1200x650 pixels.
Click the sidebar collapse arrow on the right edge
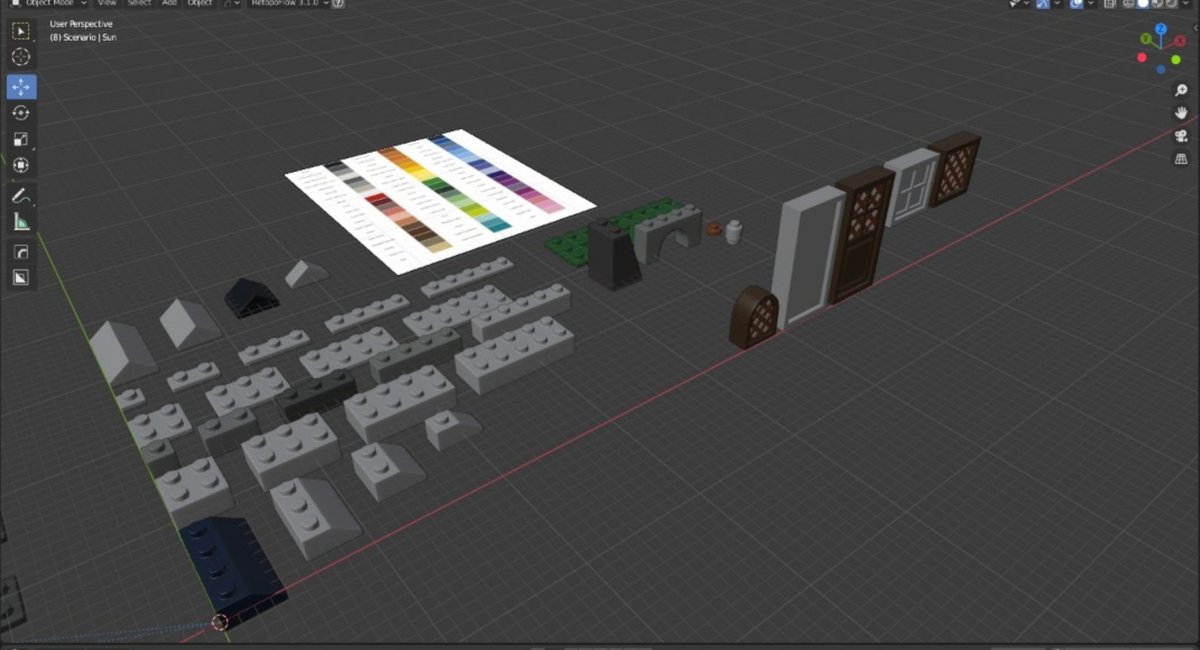[1197, 28]
